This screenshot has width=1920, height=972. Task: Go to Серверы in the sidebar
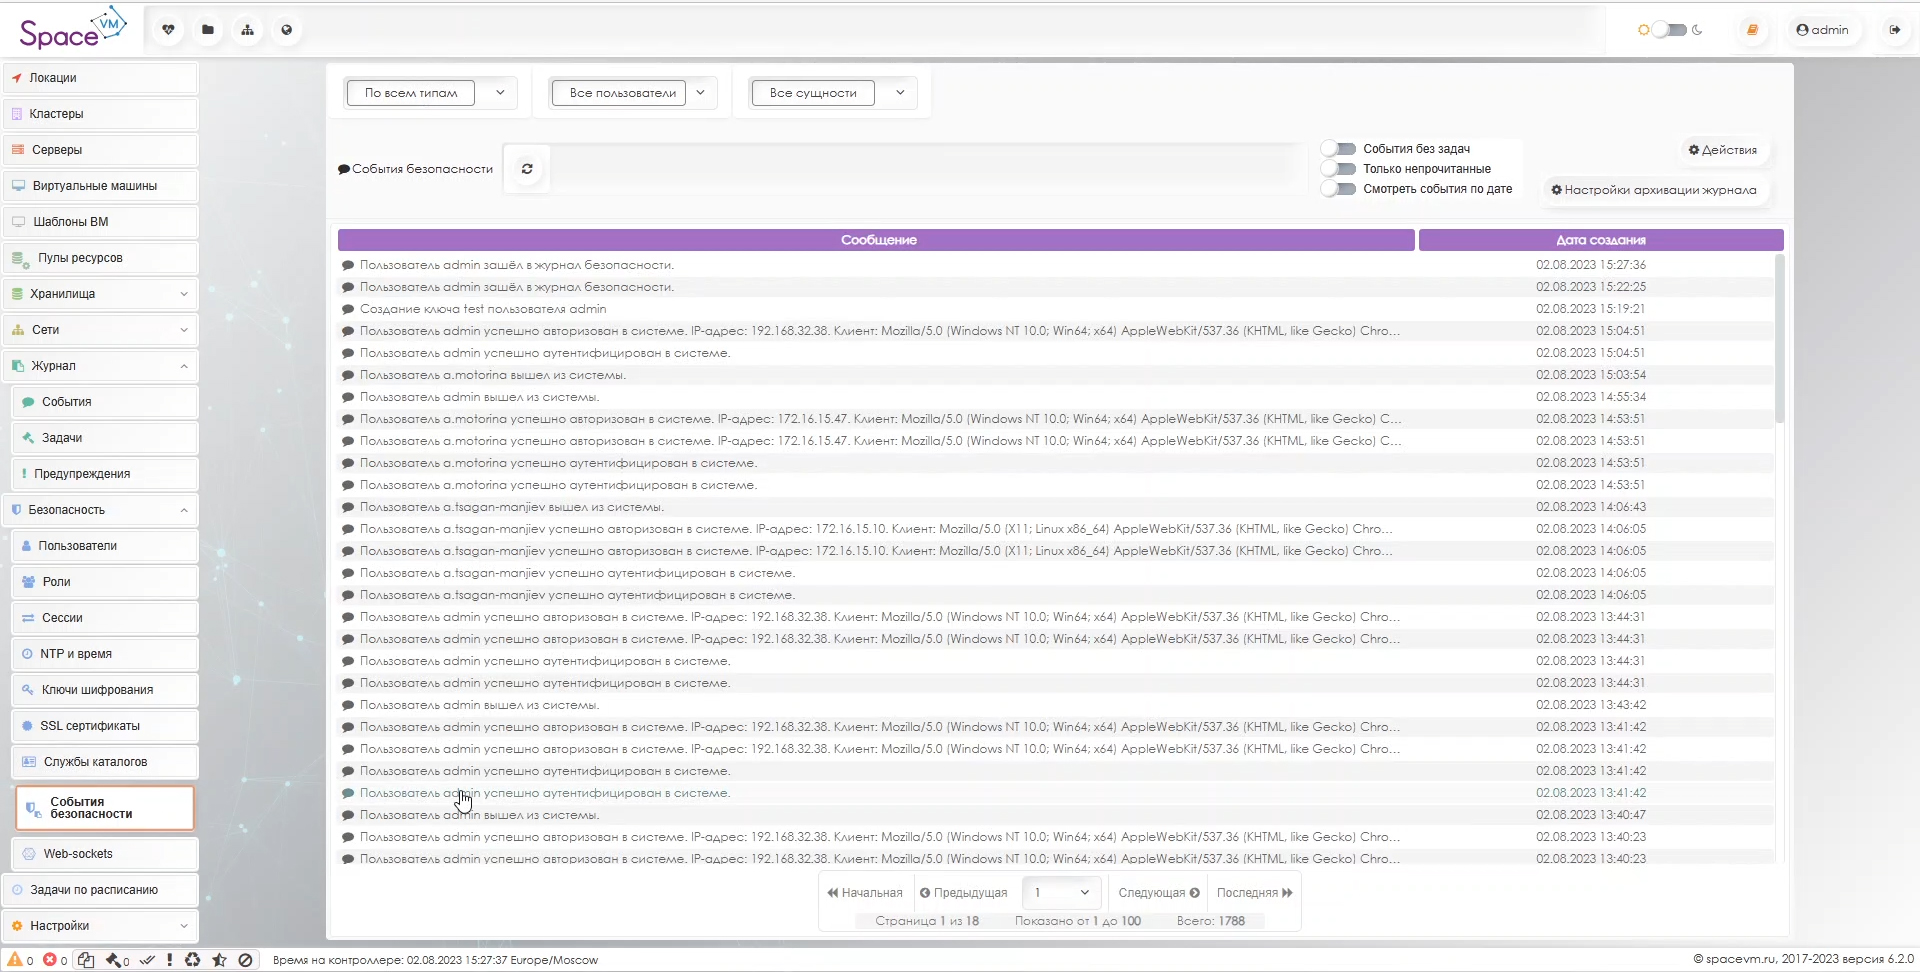tap(101, 150)
